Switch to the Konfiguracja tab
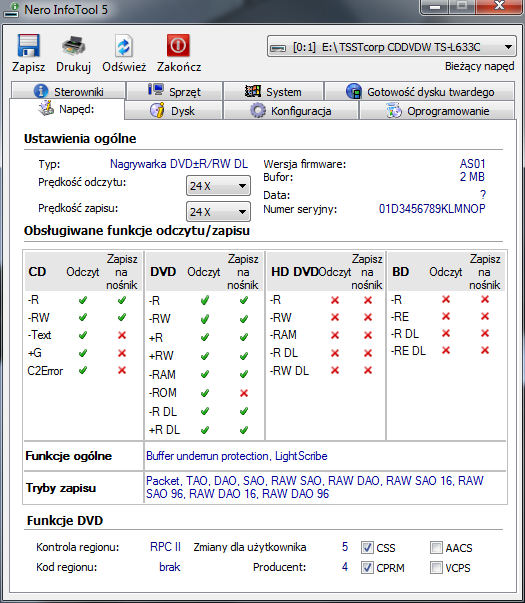Viewport: 525px width, 603px height. (x=291, y=111)
